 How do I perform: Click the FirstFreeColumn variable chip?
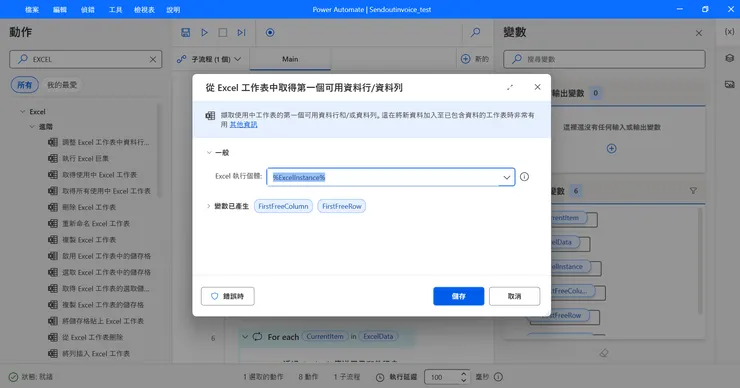(x=283, y=206)
